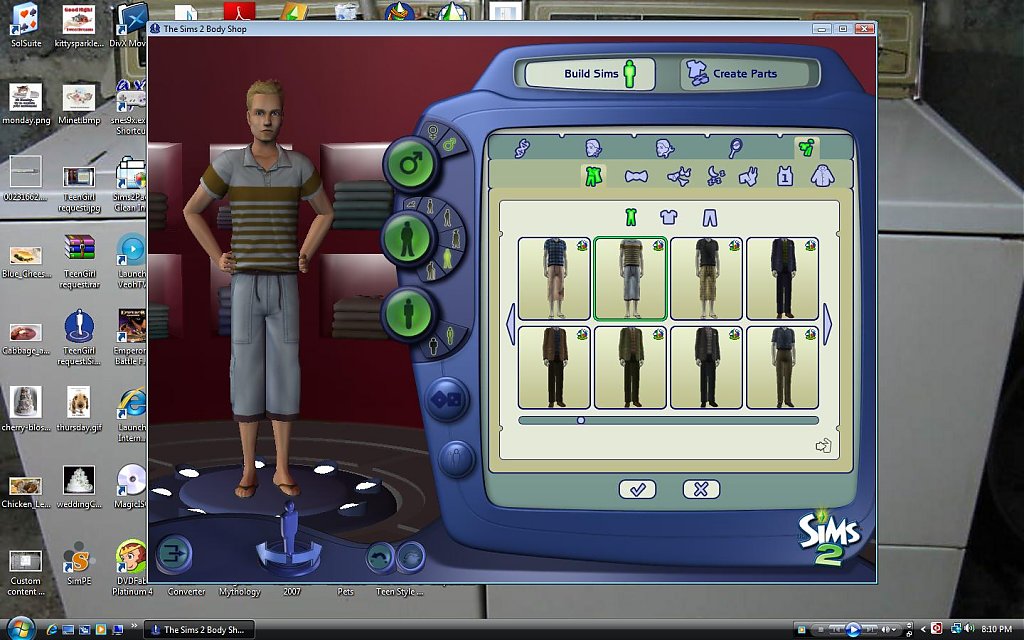1024x640 pixels.
Task: Select the Formal wear bow tie category
Action: (x=635, y=177)
